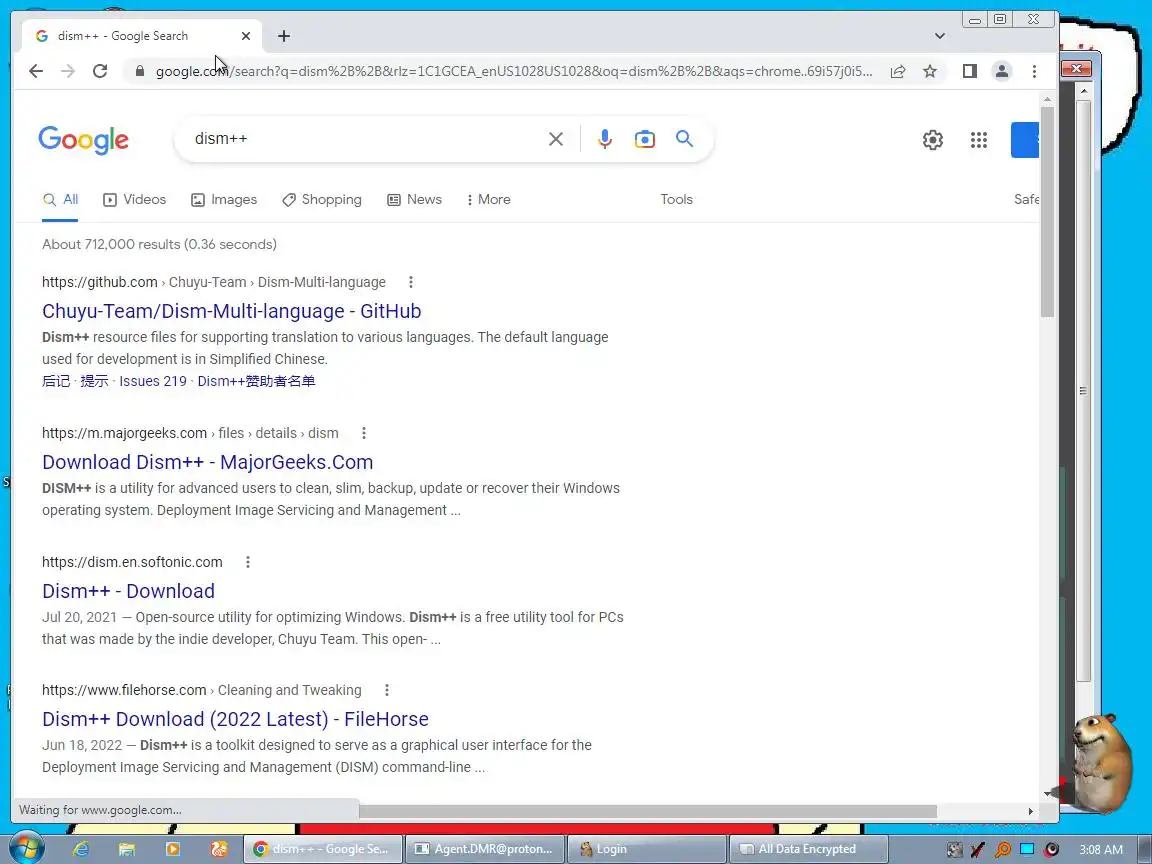1152x864 pixels.
Task: Start a voice search with the microphone
Action: (605, 139)
